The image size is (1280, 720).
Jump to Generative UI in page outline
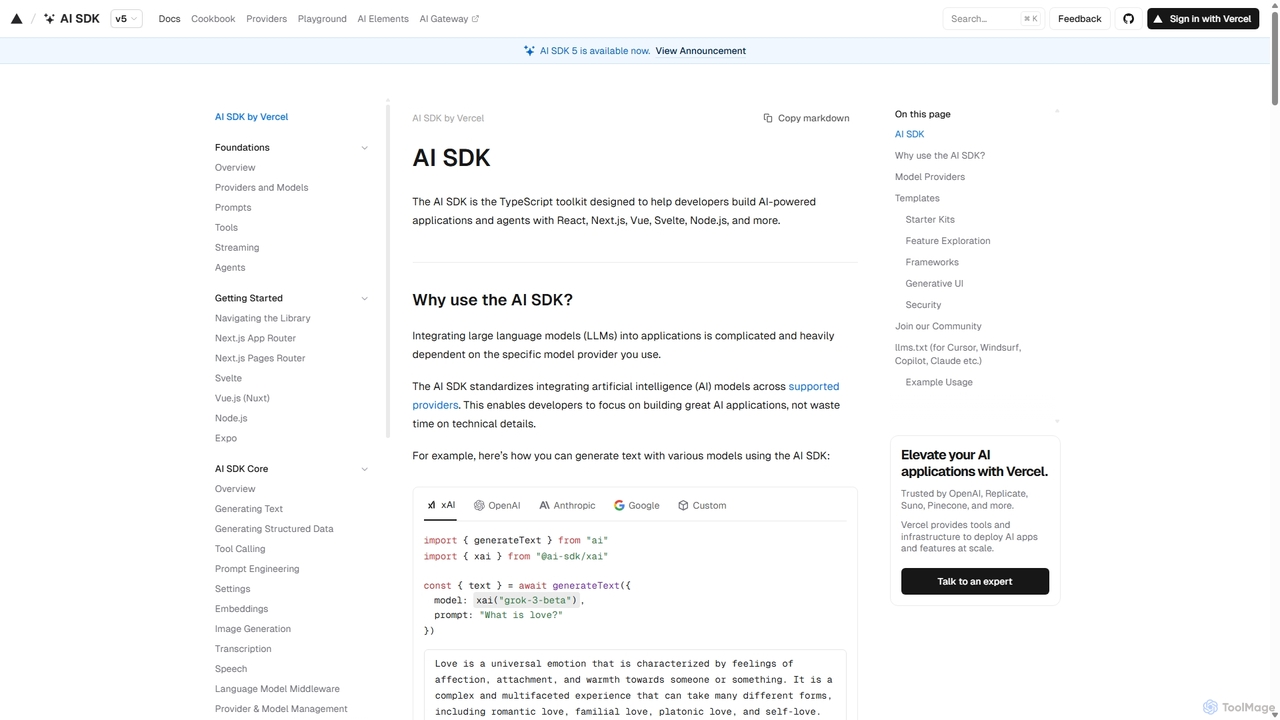click(x=934, y=284)
